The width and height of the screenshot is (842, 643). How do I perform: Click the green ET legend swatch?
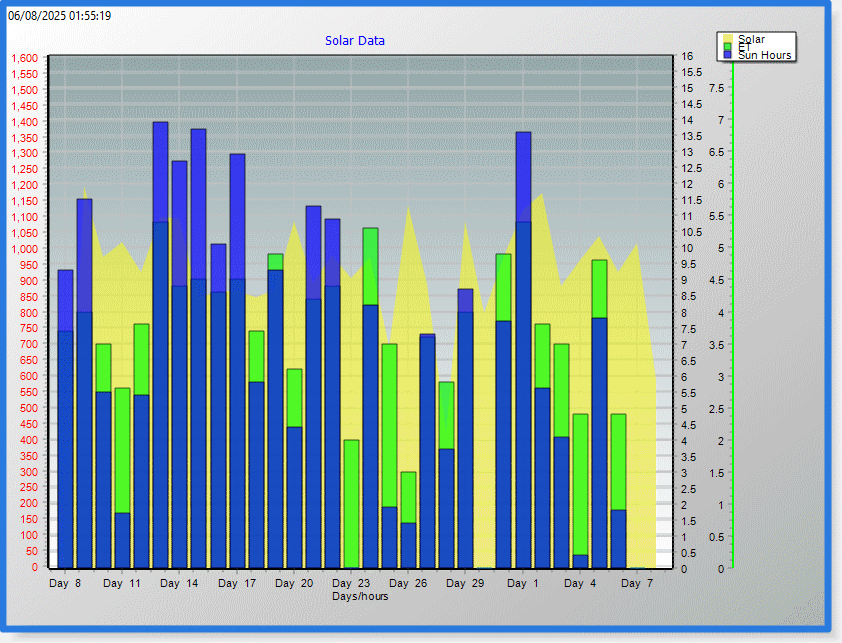click(728, 47)
